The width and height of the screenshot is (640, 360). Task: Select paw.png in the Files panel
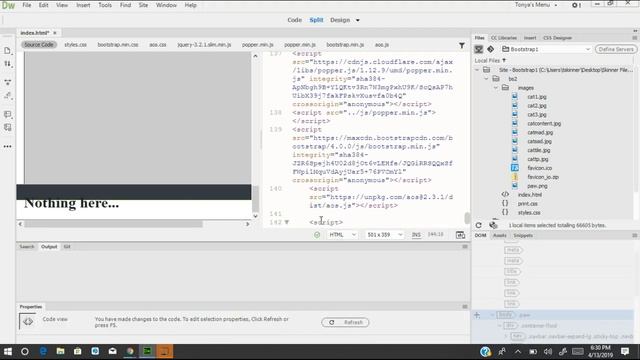coord(537,186)
